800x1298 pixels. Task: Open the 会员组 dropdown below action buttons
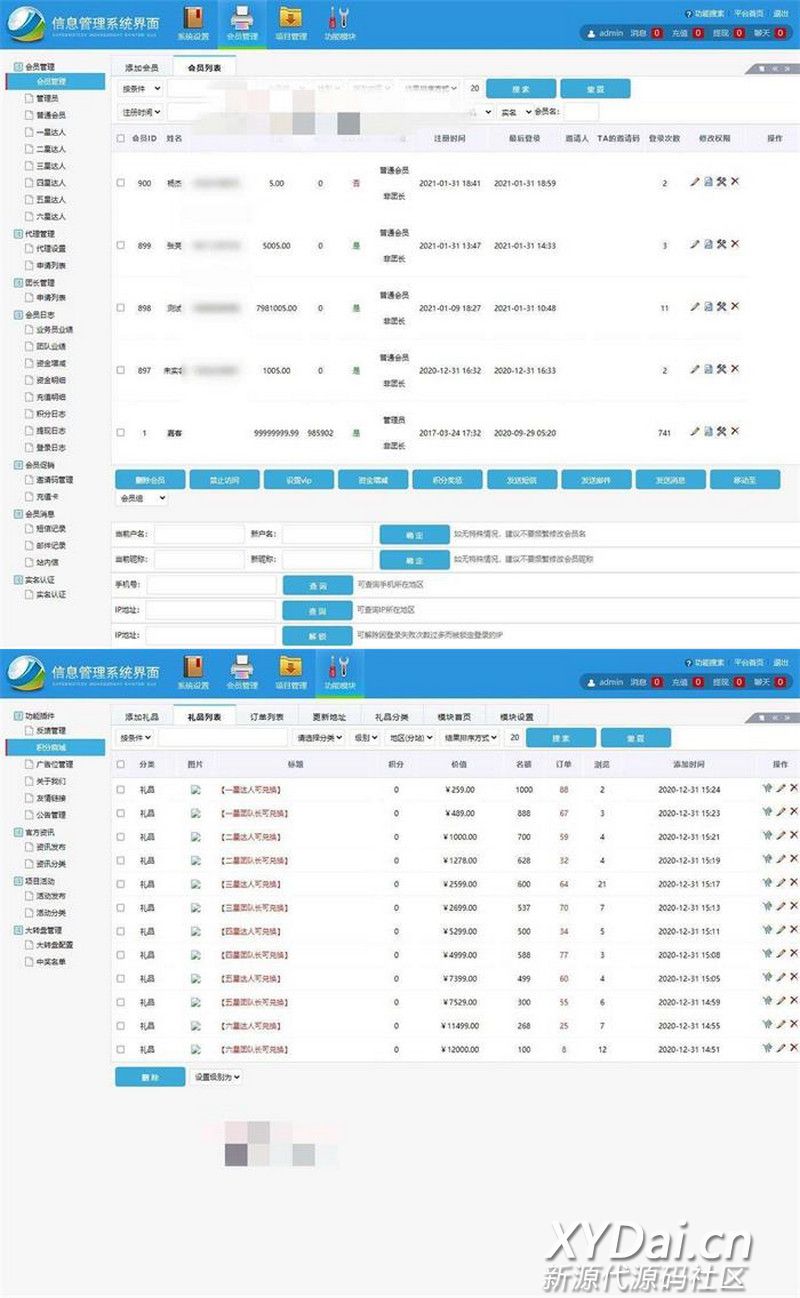[x=142, y=497]
